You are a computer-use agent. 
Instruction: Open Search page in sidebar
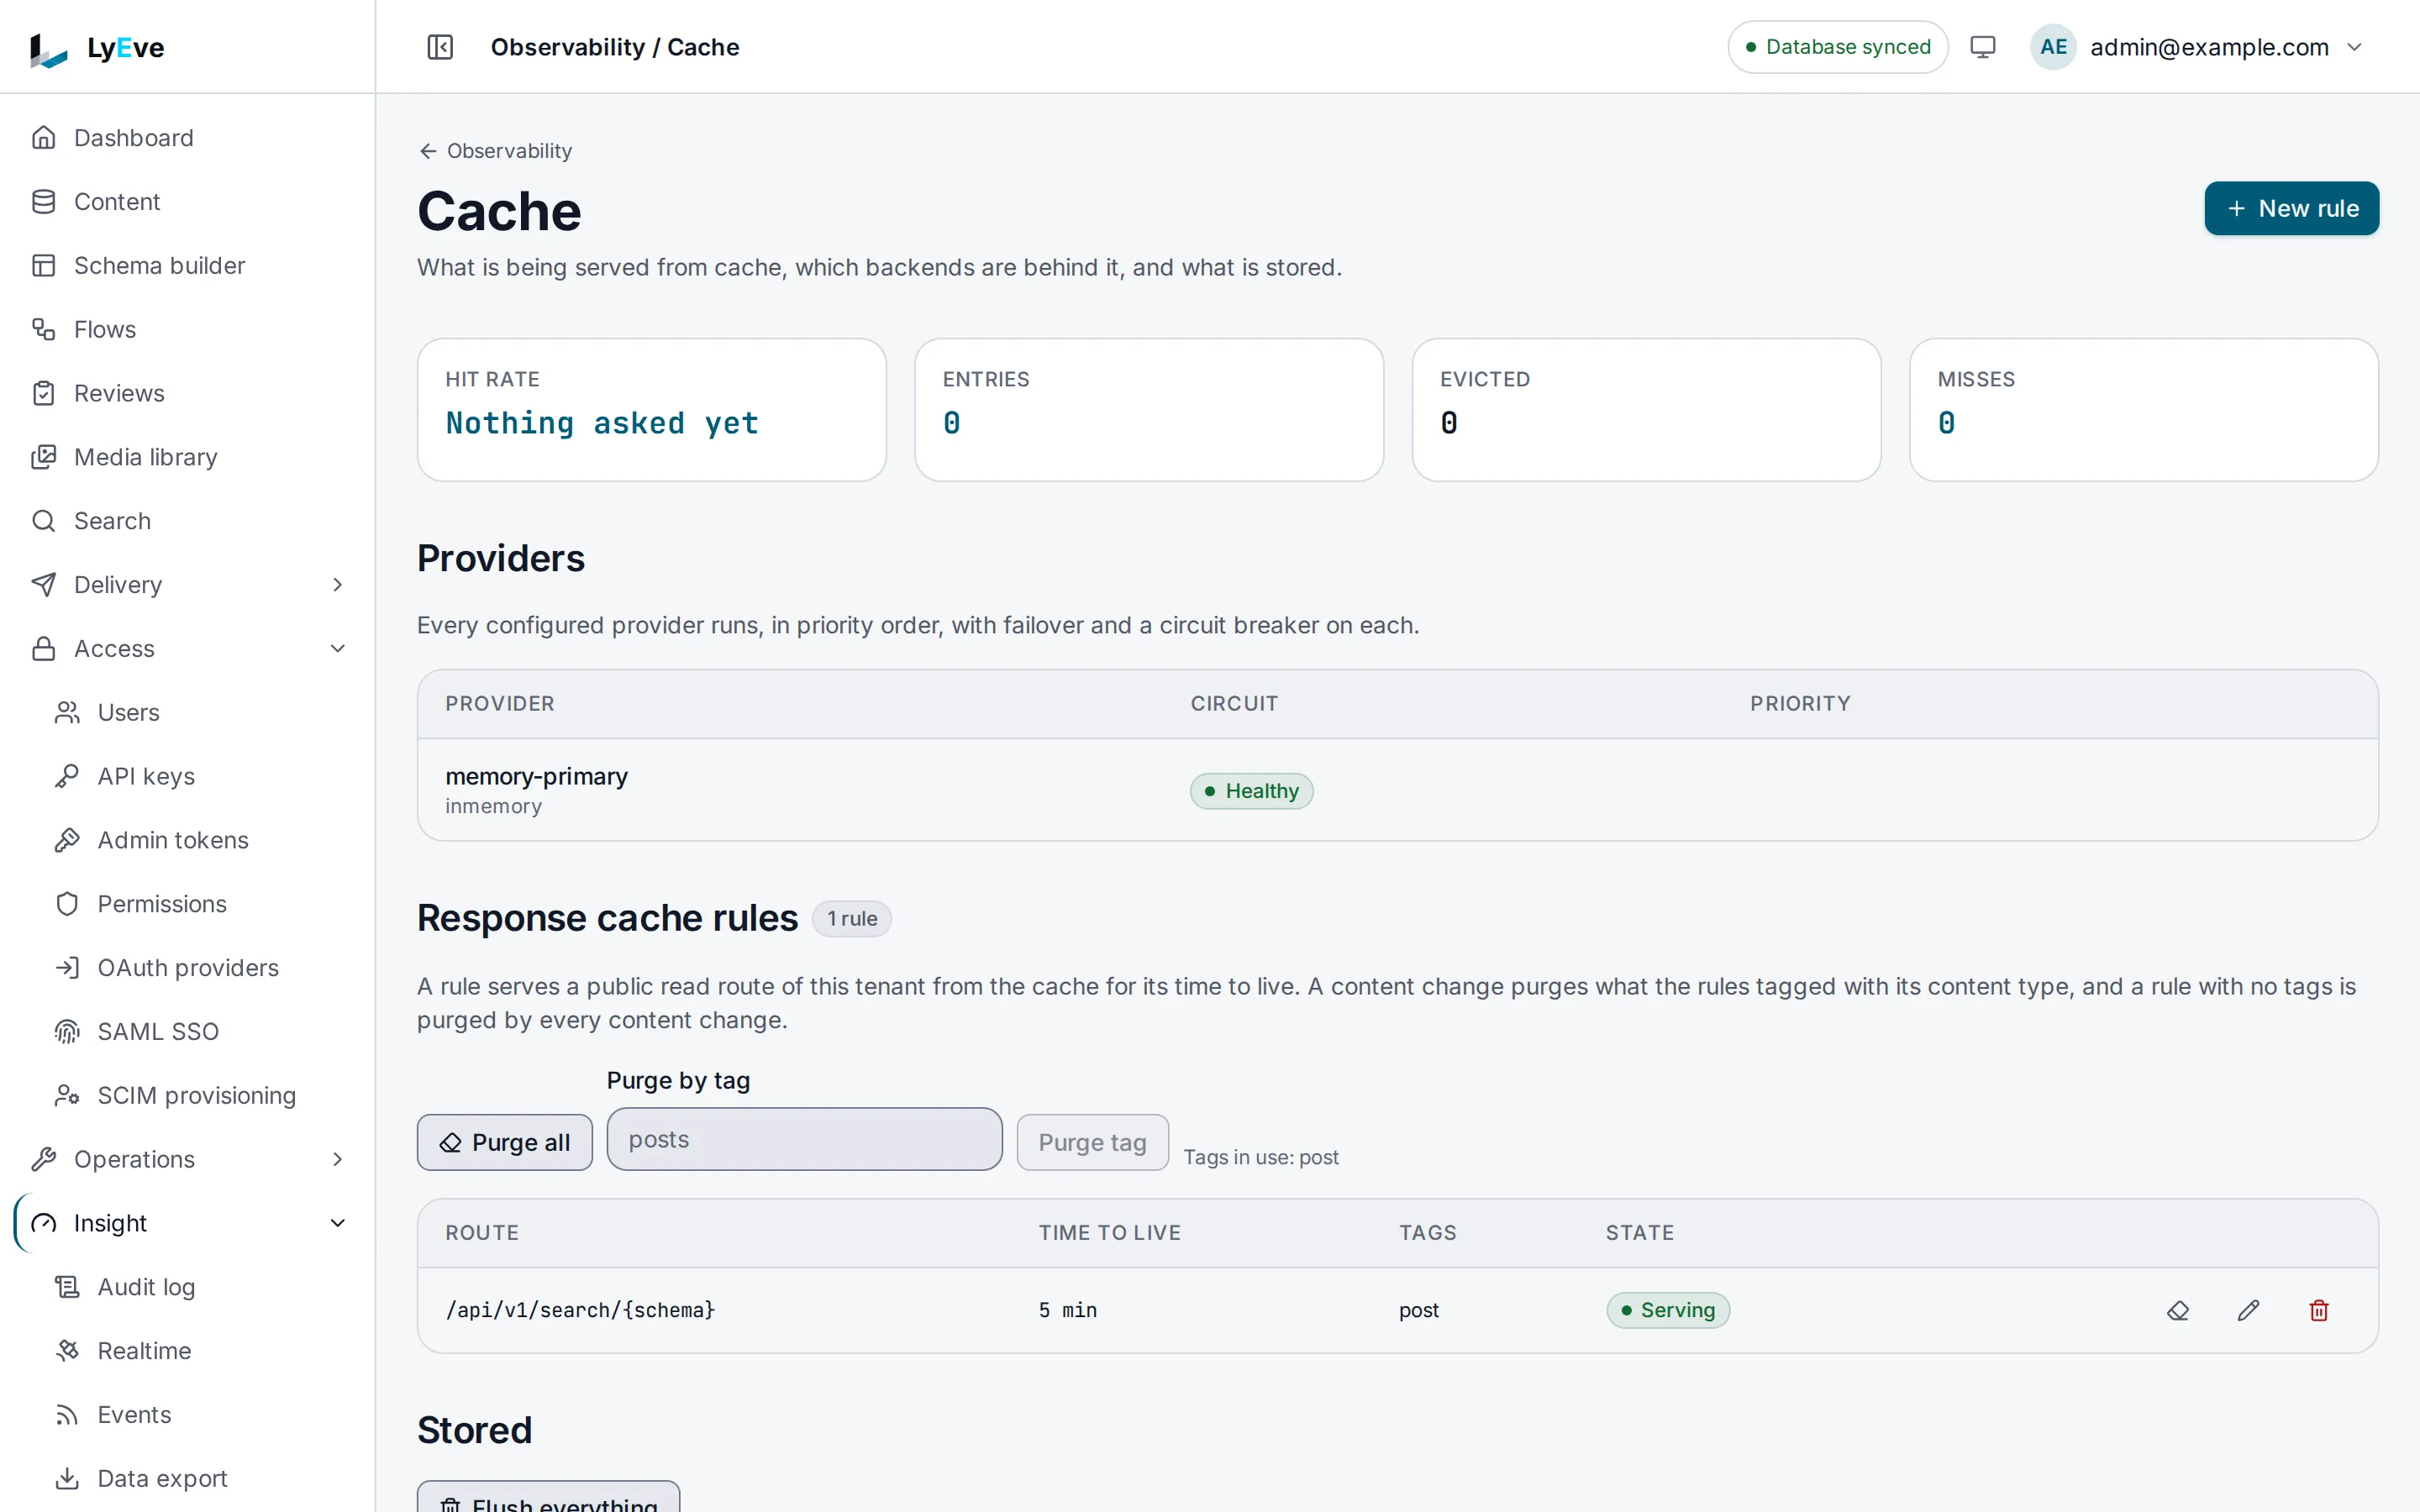click(x=187, y=521)
